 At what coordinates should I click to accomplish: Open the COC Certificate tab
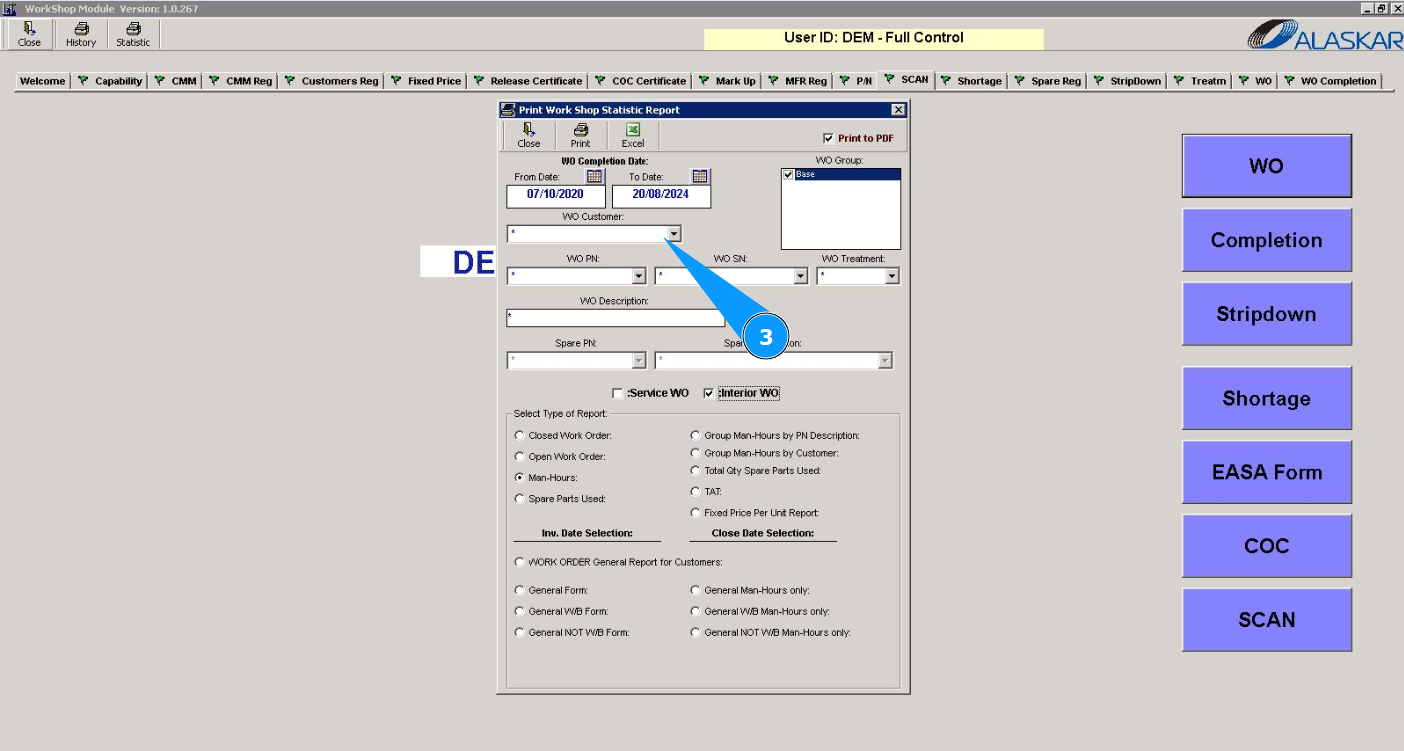641,81
